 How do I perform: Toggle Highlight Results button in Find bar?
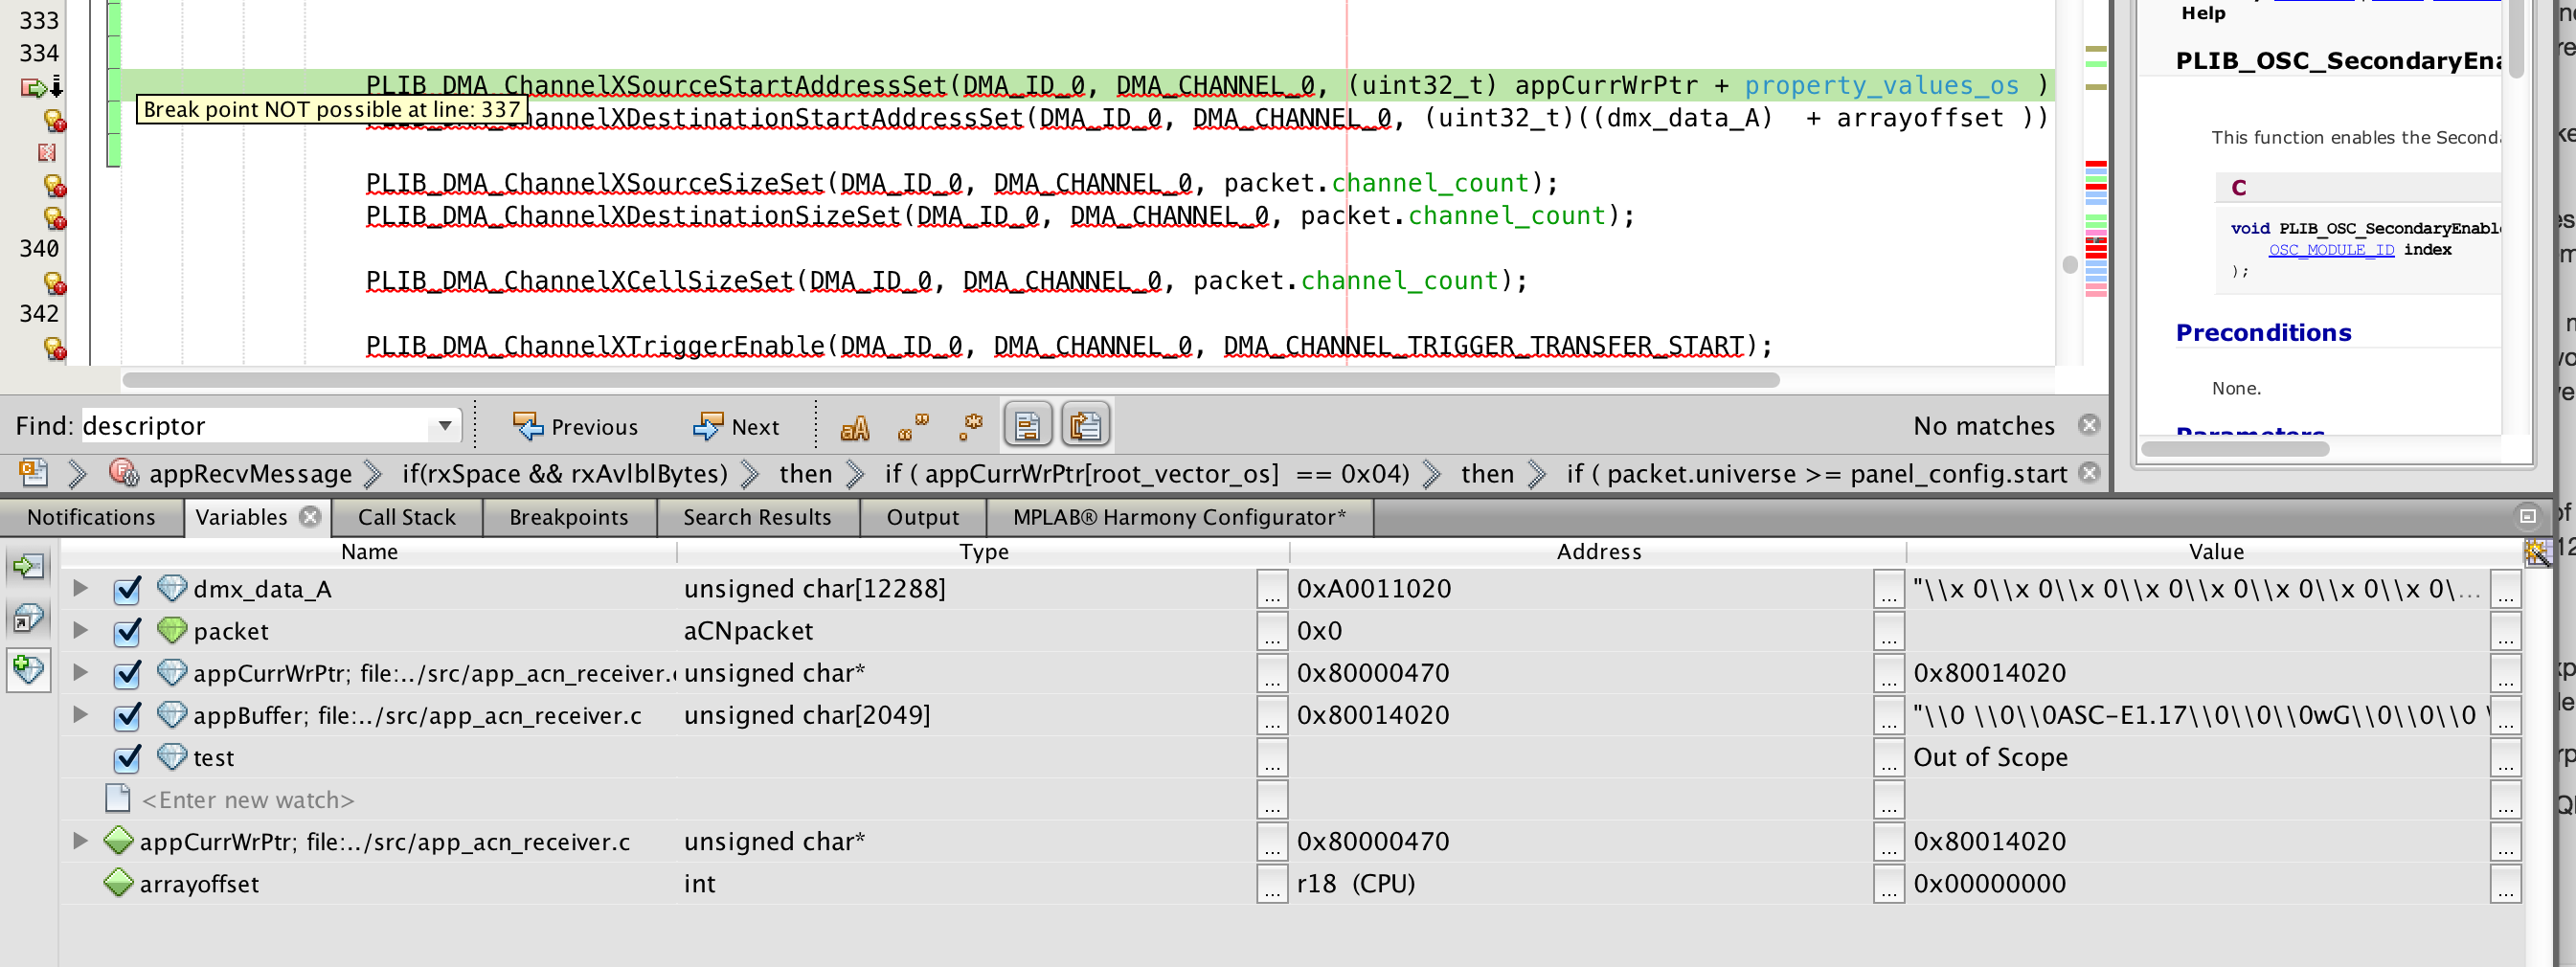(x=1027, y=426)
